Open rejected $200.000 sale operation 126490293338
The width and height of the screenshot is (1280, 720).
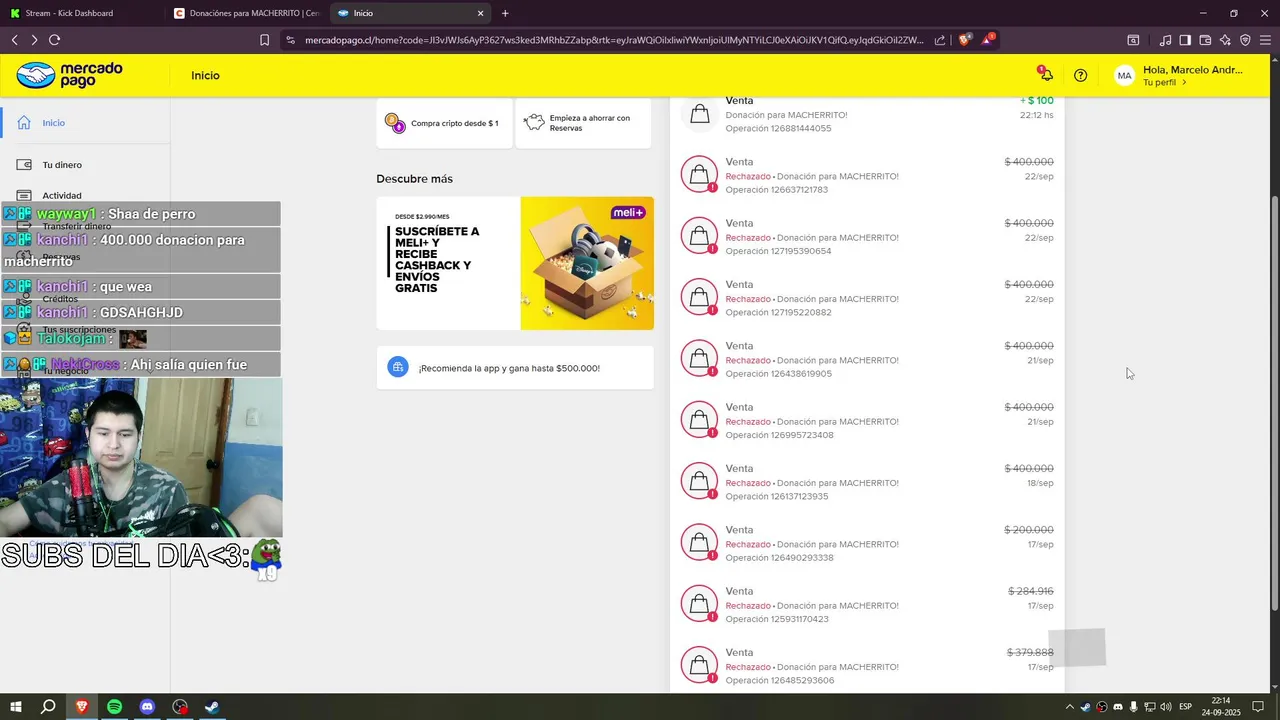pyautogui.click(x=867, y=543)
